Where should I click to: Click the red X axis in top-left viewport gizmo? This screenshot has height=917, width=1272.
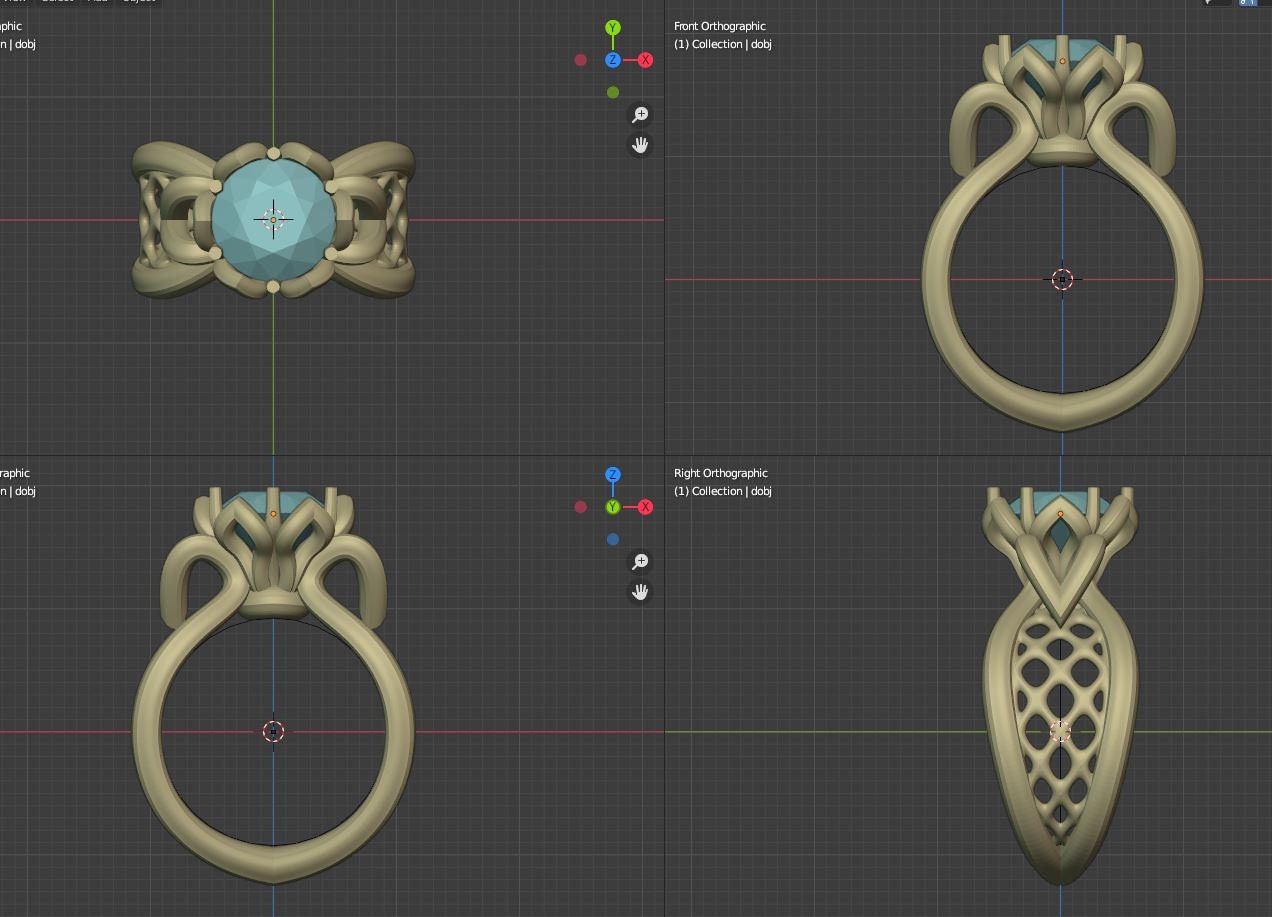[645, 60]
